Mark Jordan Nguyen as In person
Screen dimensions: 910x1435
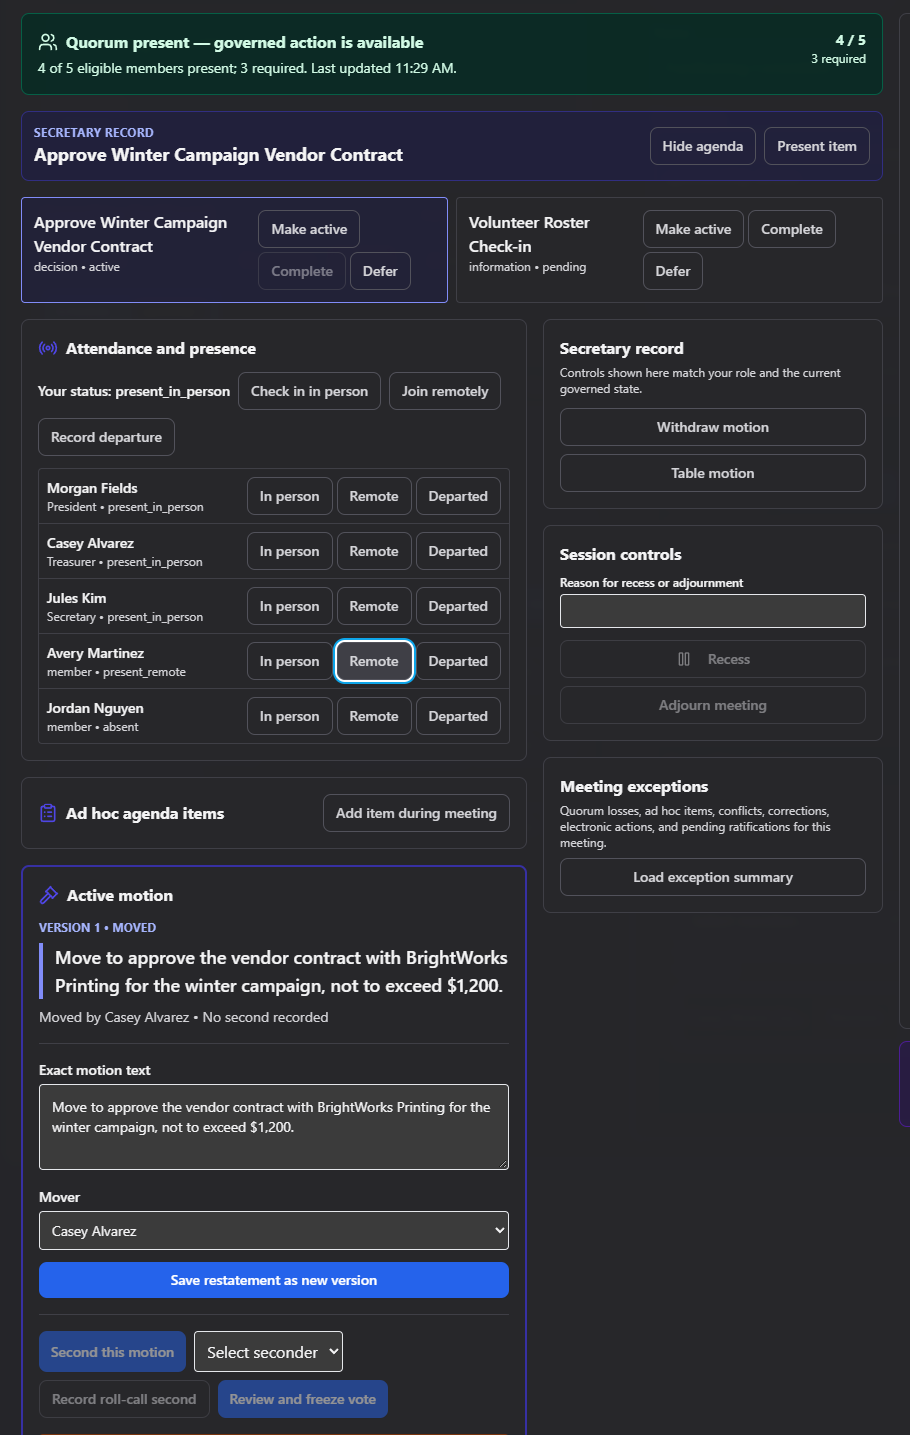pyautogui.click(x=290, y=716)
